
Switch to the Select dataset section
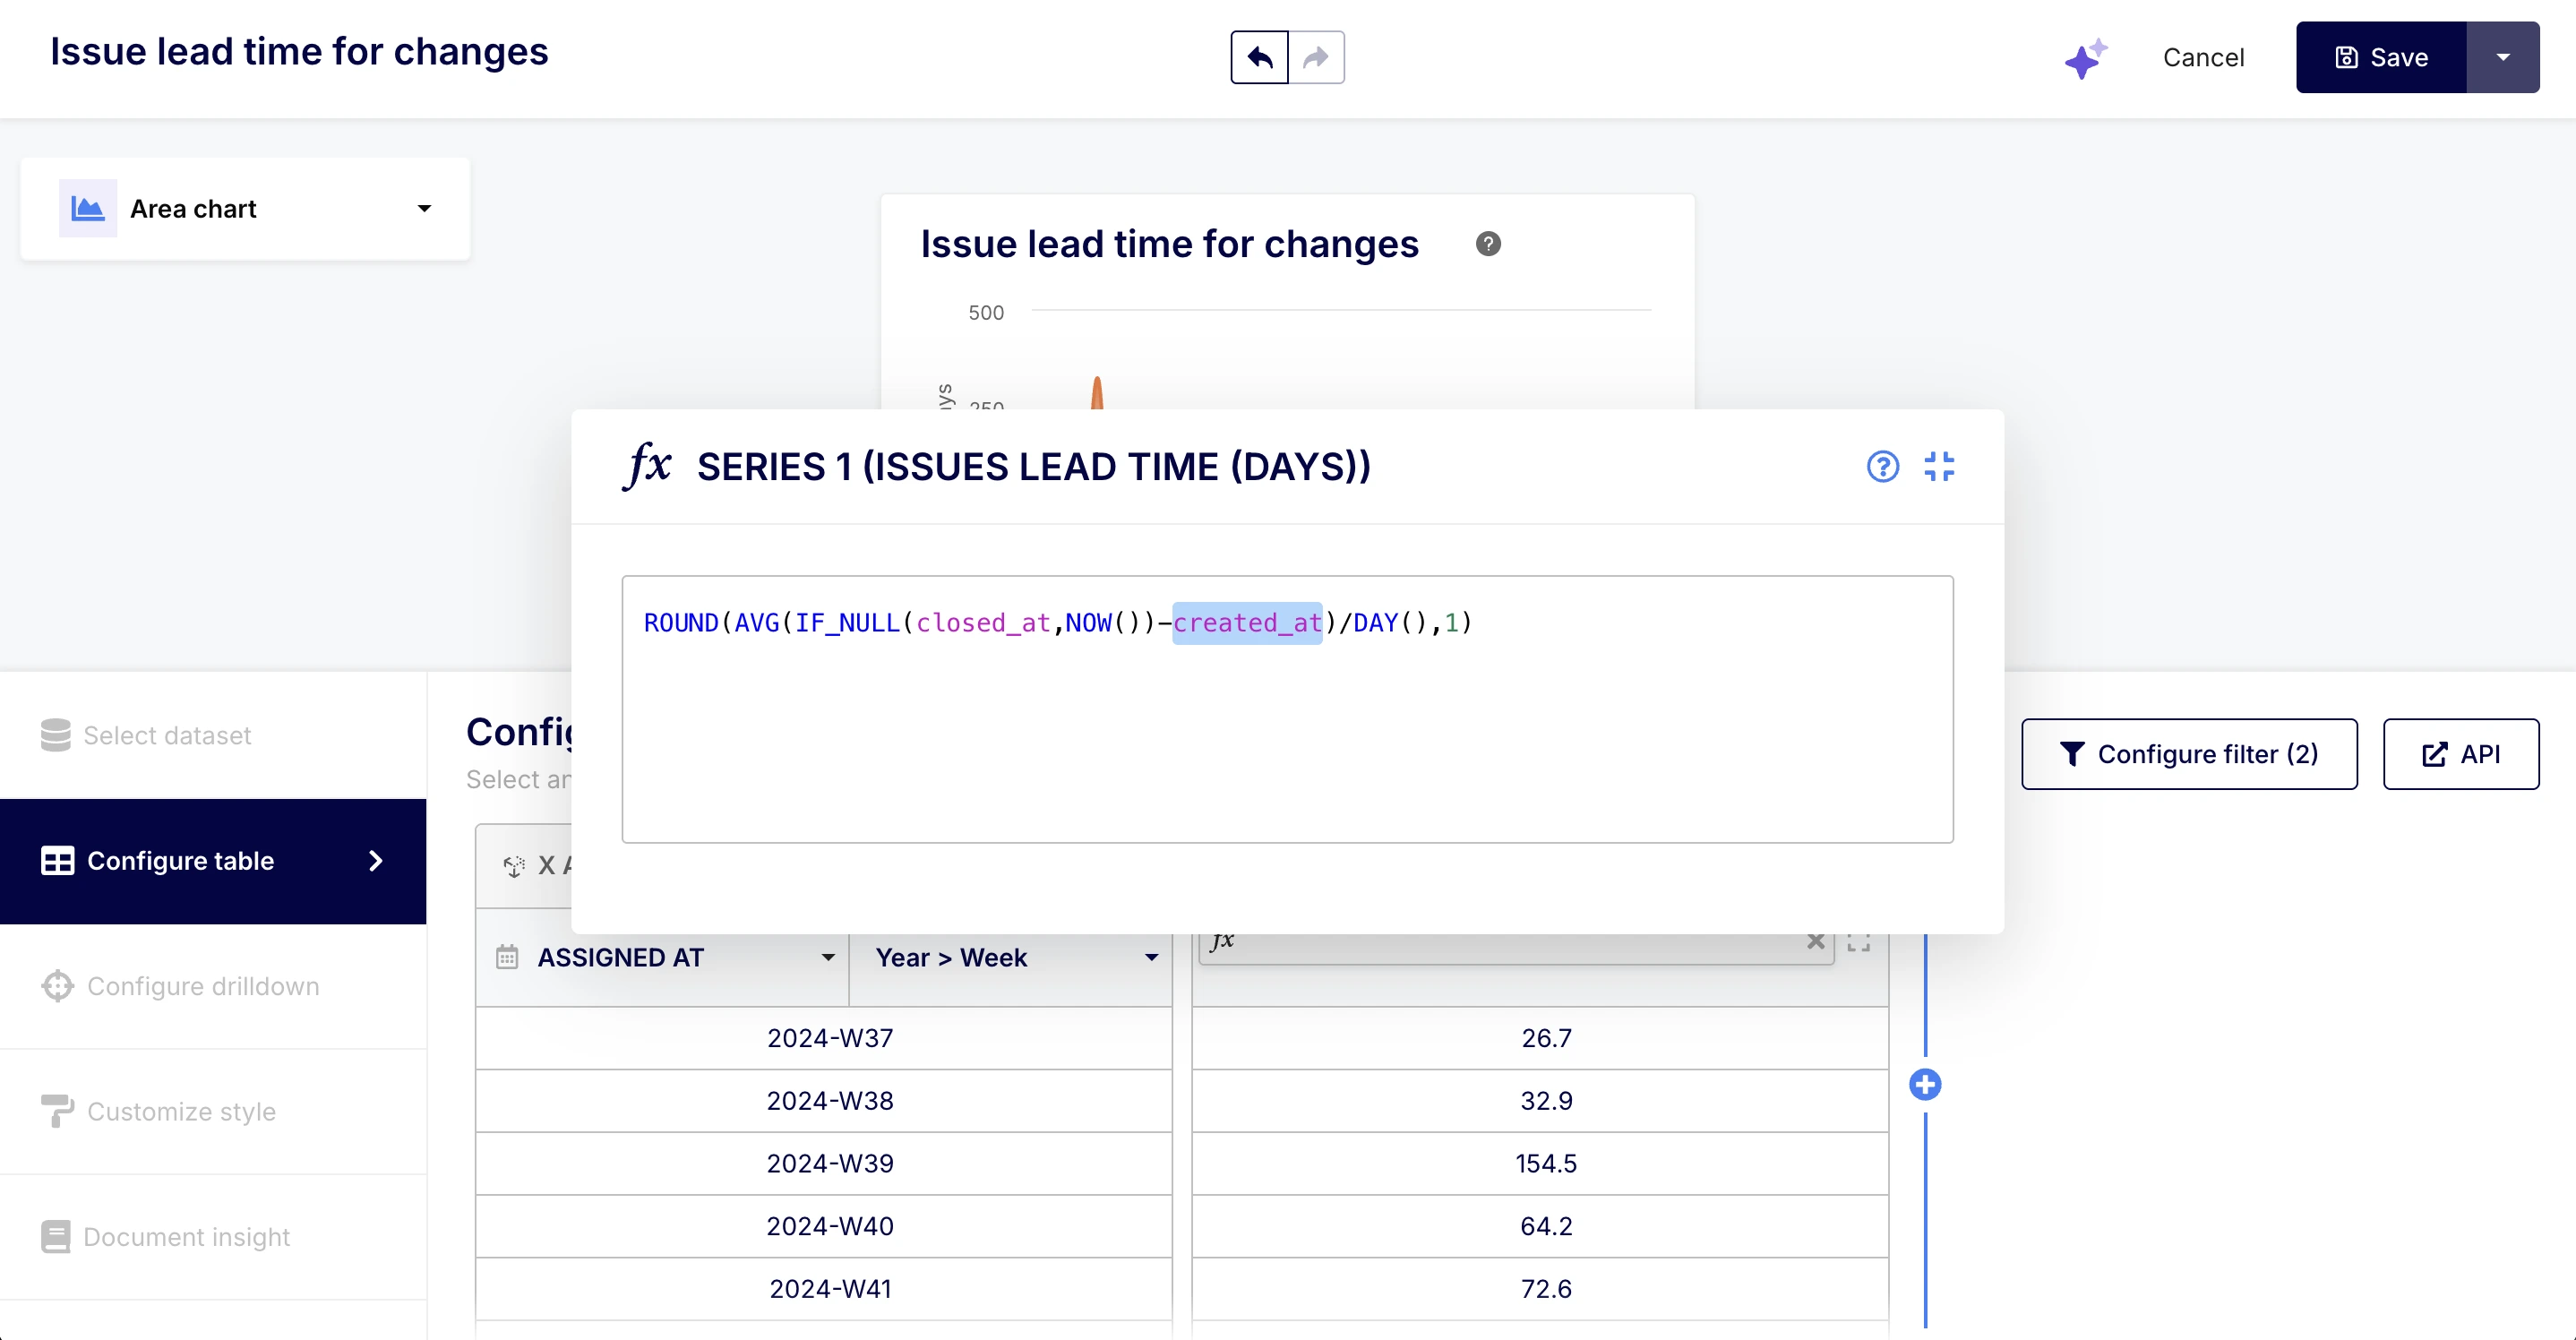point(166,735)
